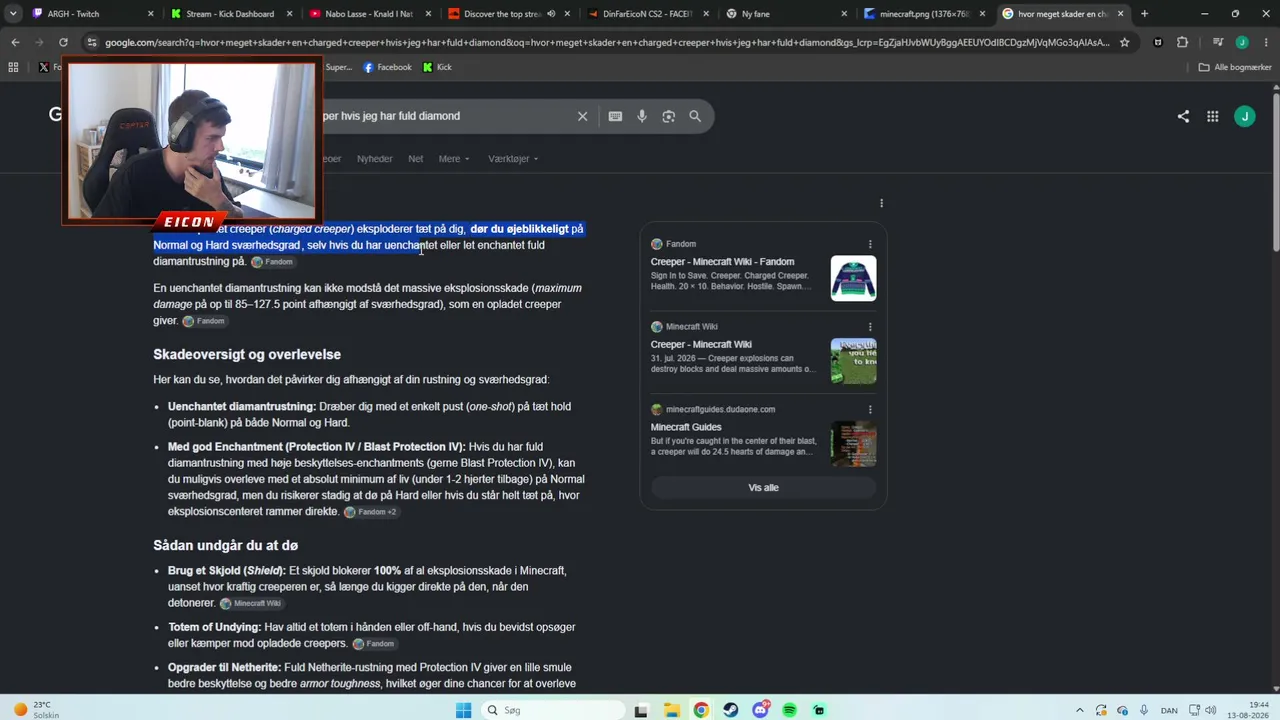This screenshot has height=720, width=1280.
Task: Switch to DinFarEicoN CS2 FACEIT tab
Action: [645, 14]
